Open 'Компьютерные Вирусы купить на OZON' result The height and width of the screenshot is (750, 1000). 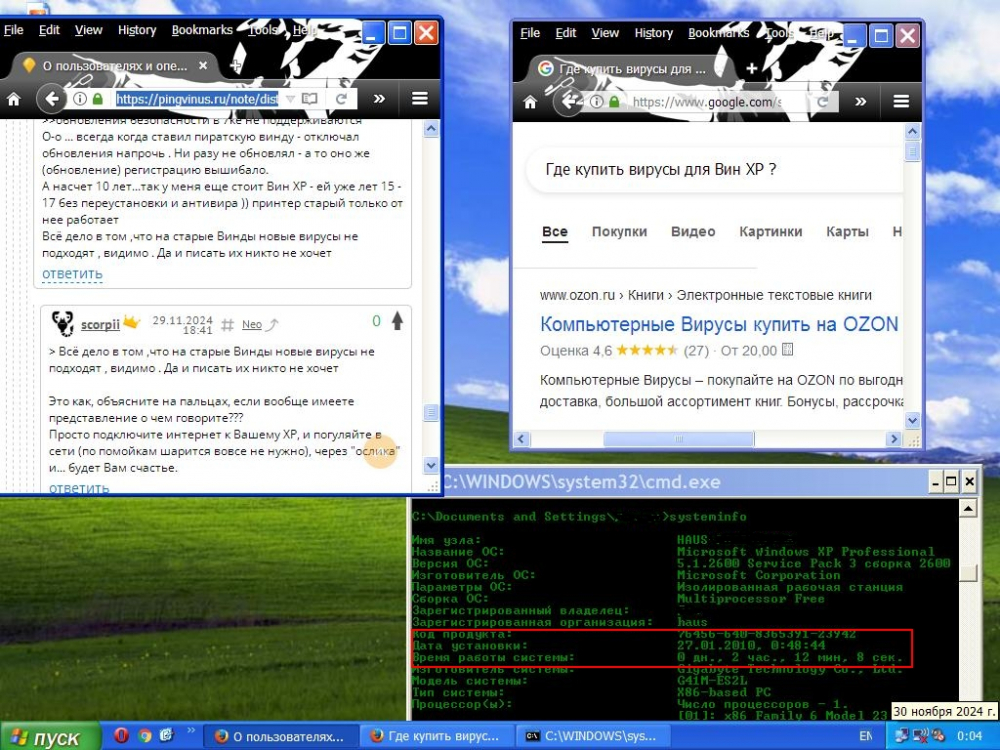(719, 325)
